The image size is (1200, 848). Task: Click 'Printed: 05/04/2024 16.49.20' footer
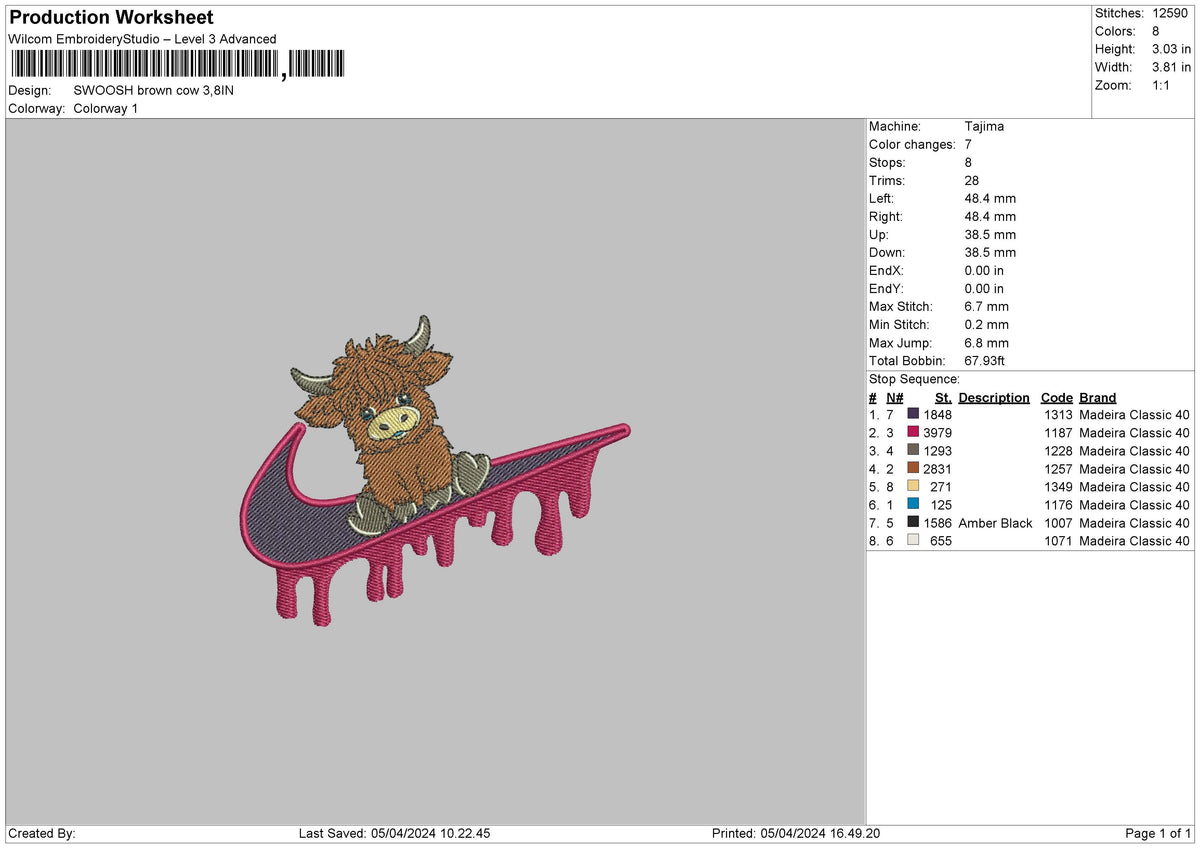(x=796, y=834)
